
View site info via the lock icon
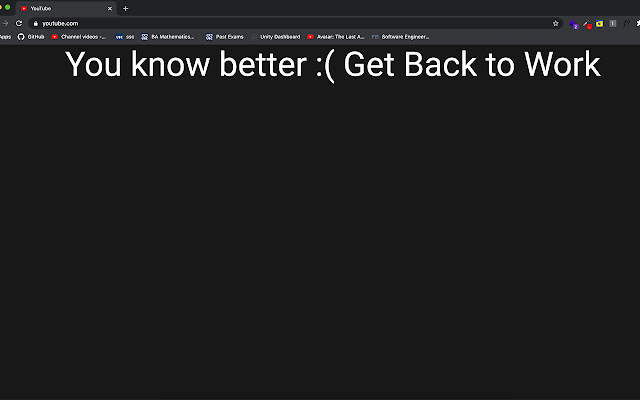[x=36, y=24]
